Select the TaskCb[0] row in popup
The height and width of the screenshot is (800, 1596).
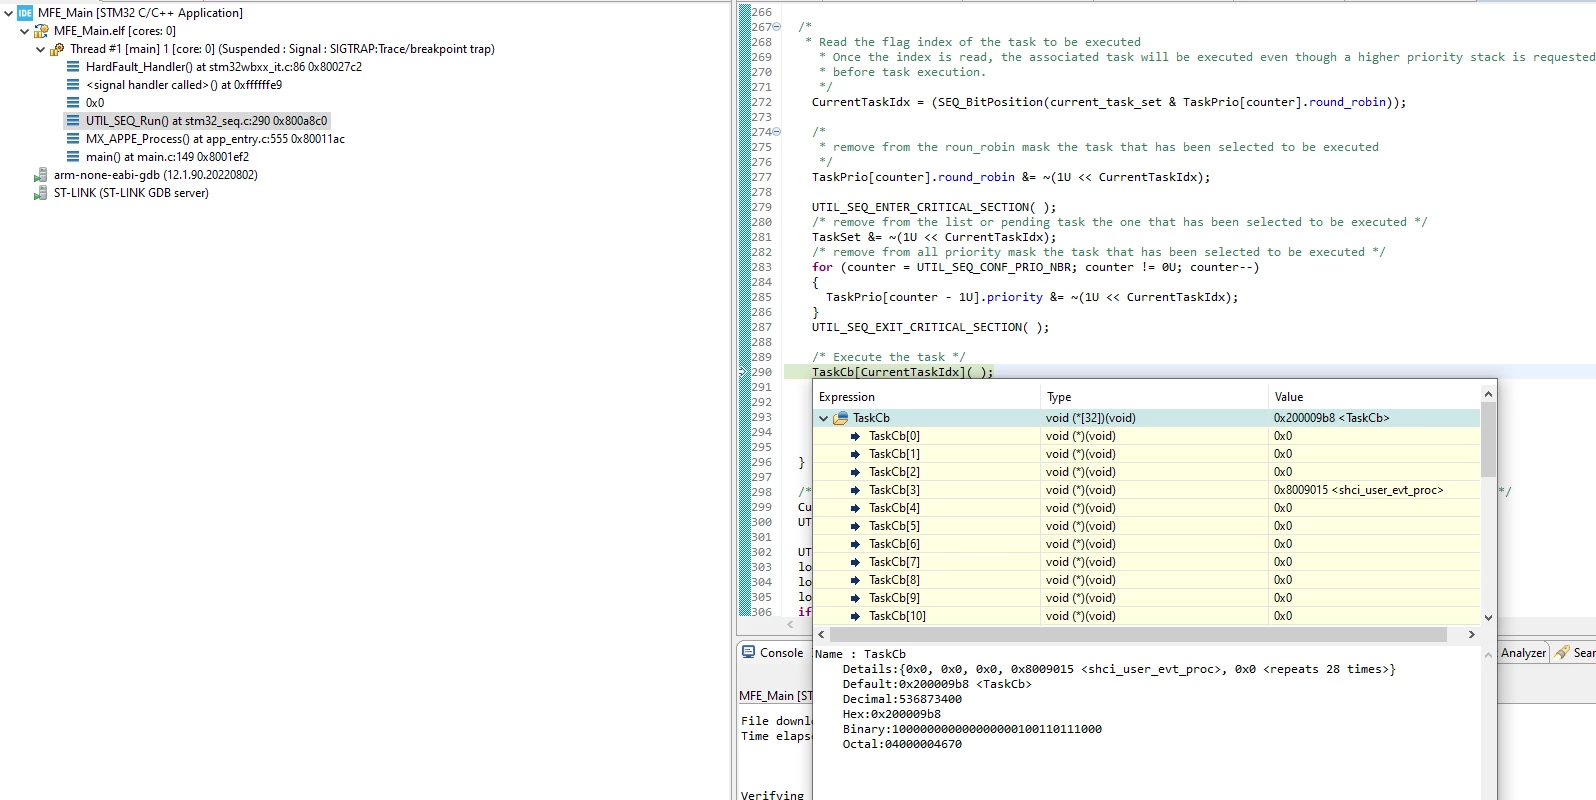(x=1147, y=436)
